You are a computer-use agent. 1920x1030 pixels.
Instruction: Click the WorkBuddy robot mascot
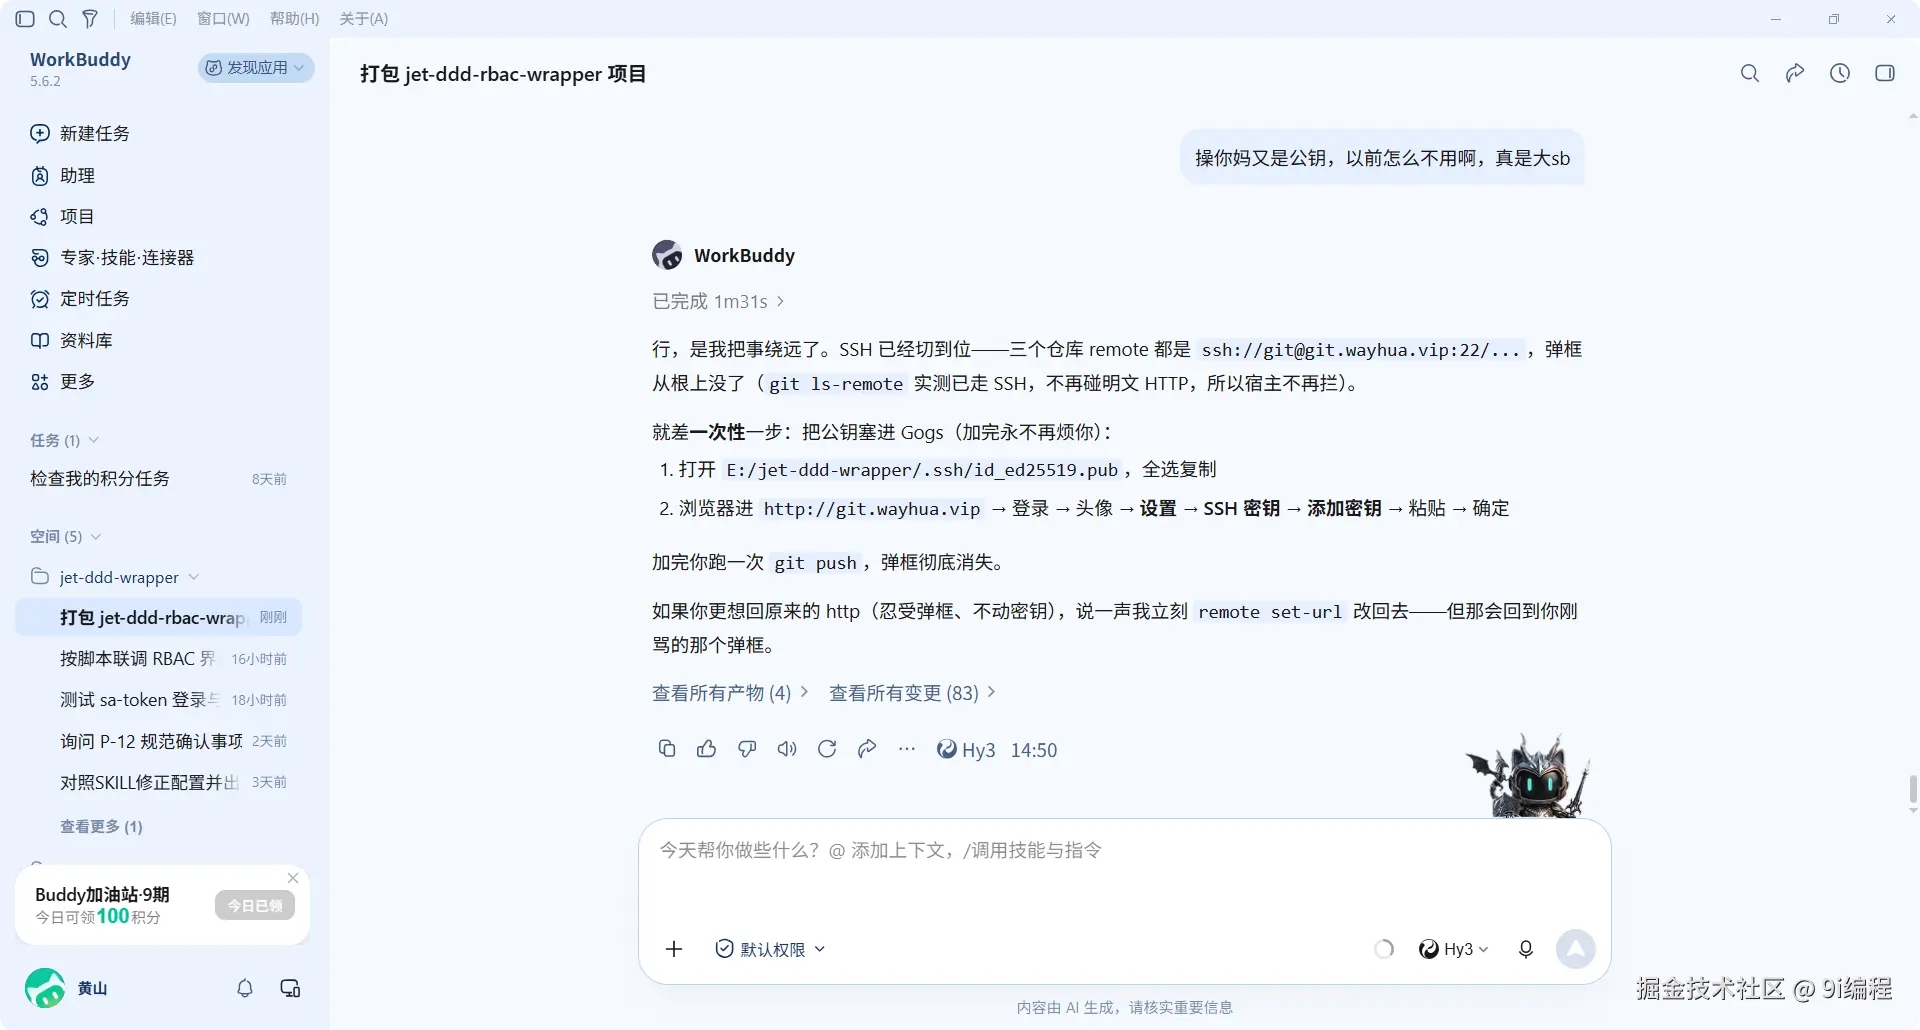[x=1529, y=776]
